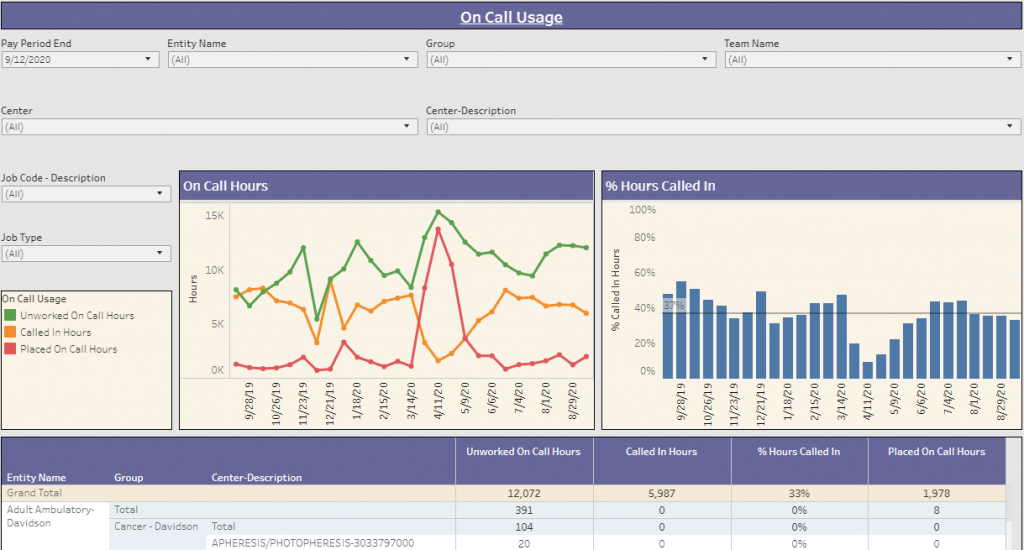
Task: Click the Adult Ambulatory-Davidson entity row
Action: coord(50,515)
